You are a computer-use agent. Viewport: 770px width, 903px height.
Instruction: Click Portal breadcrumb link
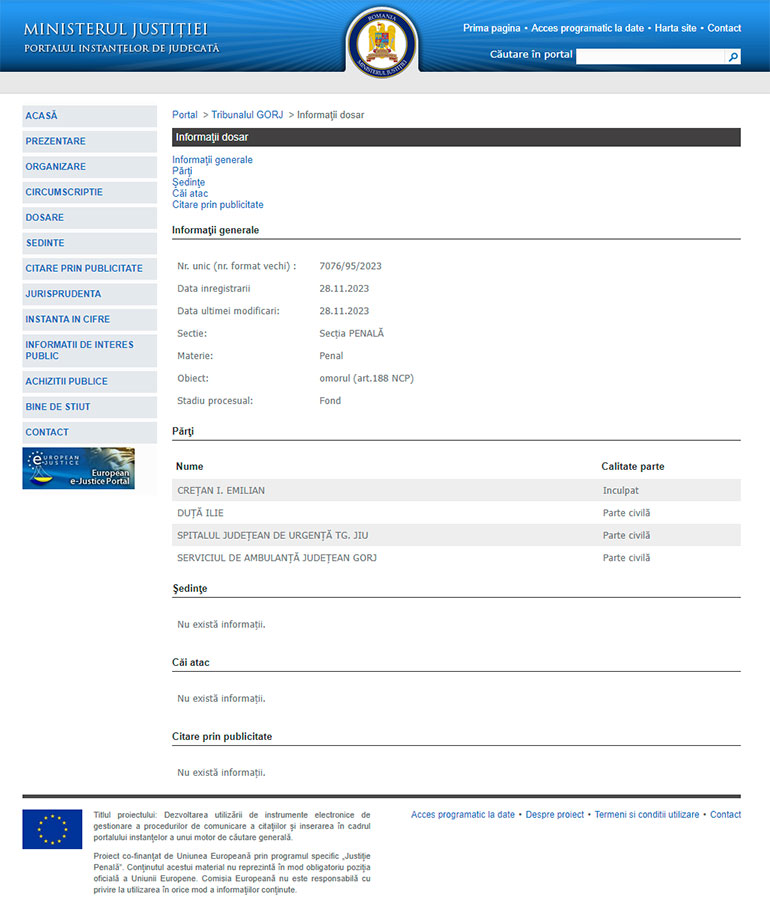point(185,115)
